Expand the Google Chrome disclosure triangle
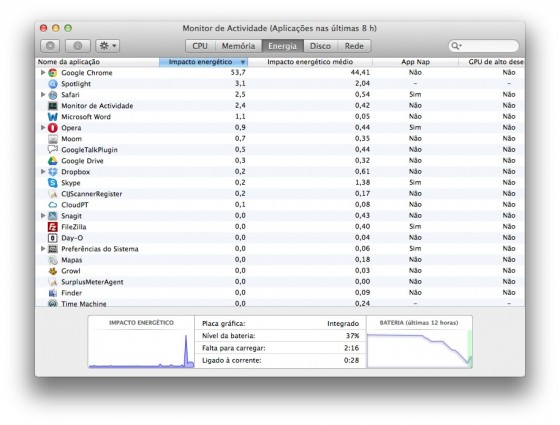Viewport: 560px width, 425px height. coord(43,72)
